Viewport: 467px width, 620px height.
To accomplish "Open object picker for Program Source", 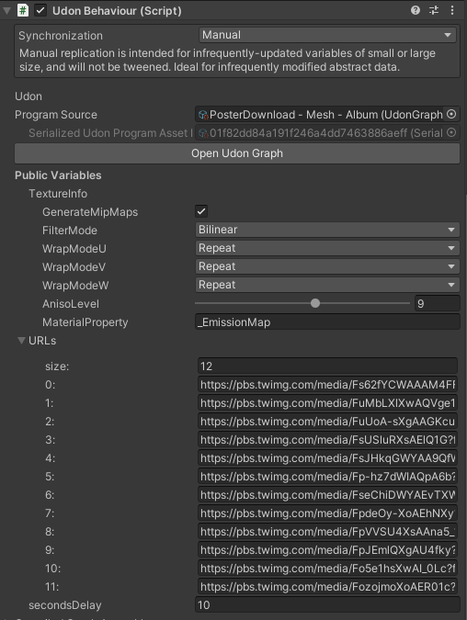I will tap(451, 114).
